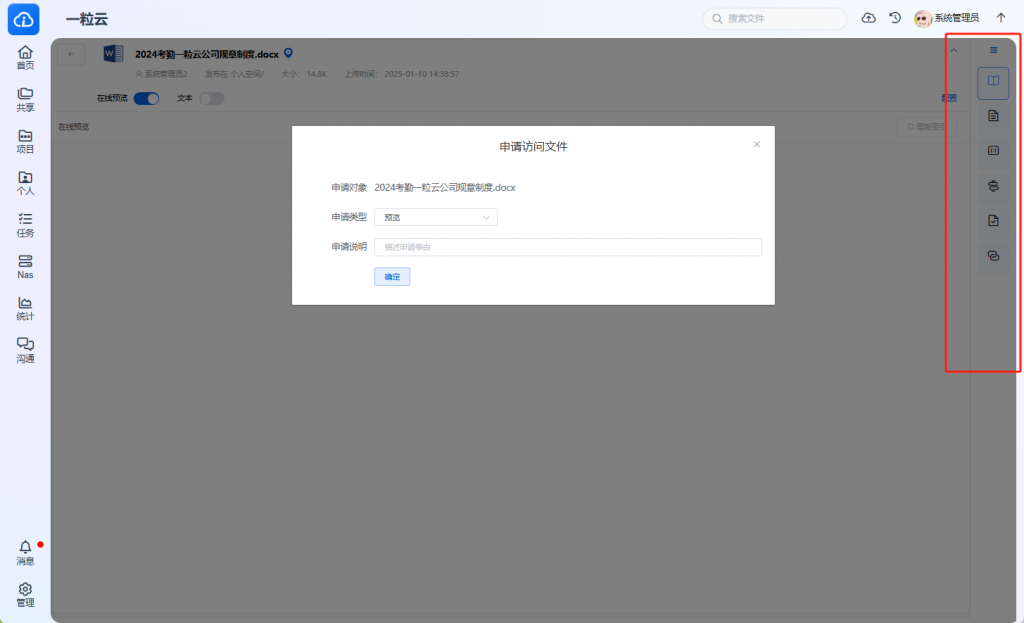Open the 个人 personal space section

click(x=25, y=183)
